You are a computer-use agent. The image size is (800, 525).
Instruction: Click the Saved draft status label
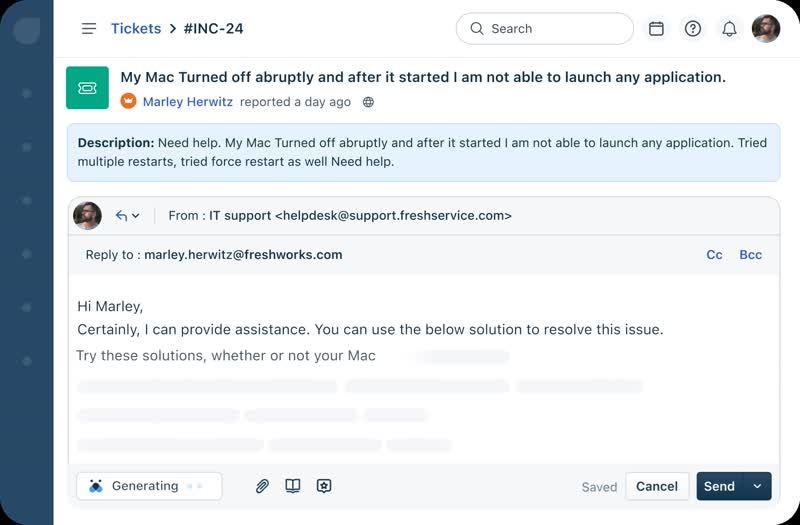(599, 487)
